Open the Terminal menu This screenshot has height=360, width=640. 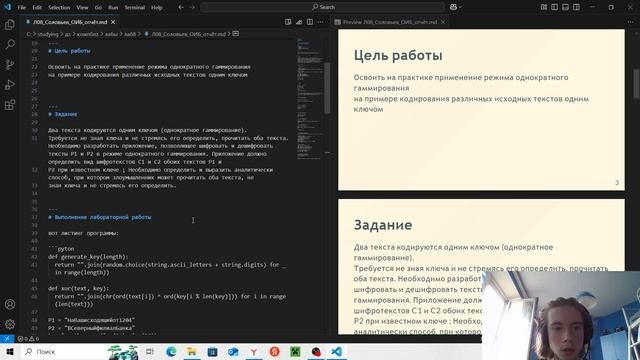[135, 7]
